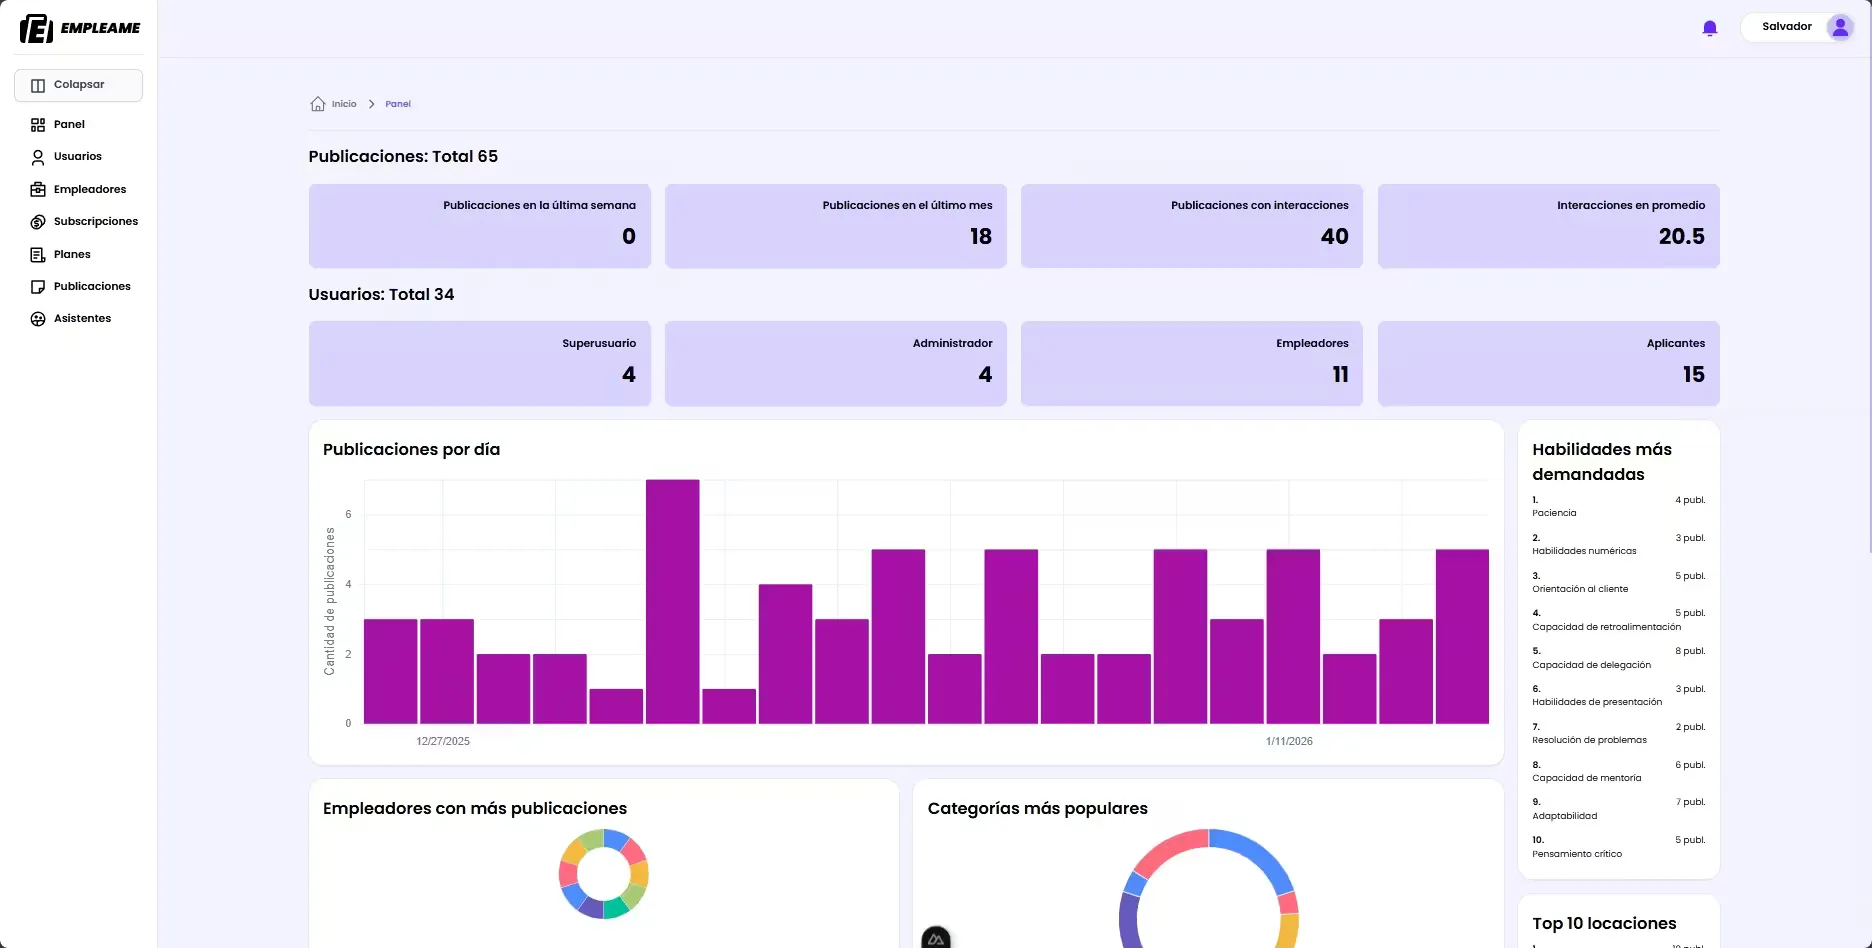Open notifications with the bell icon

tap(1710, 27)
